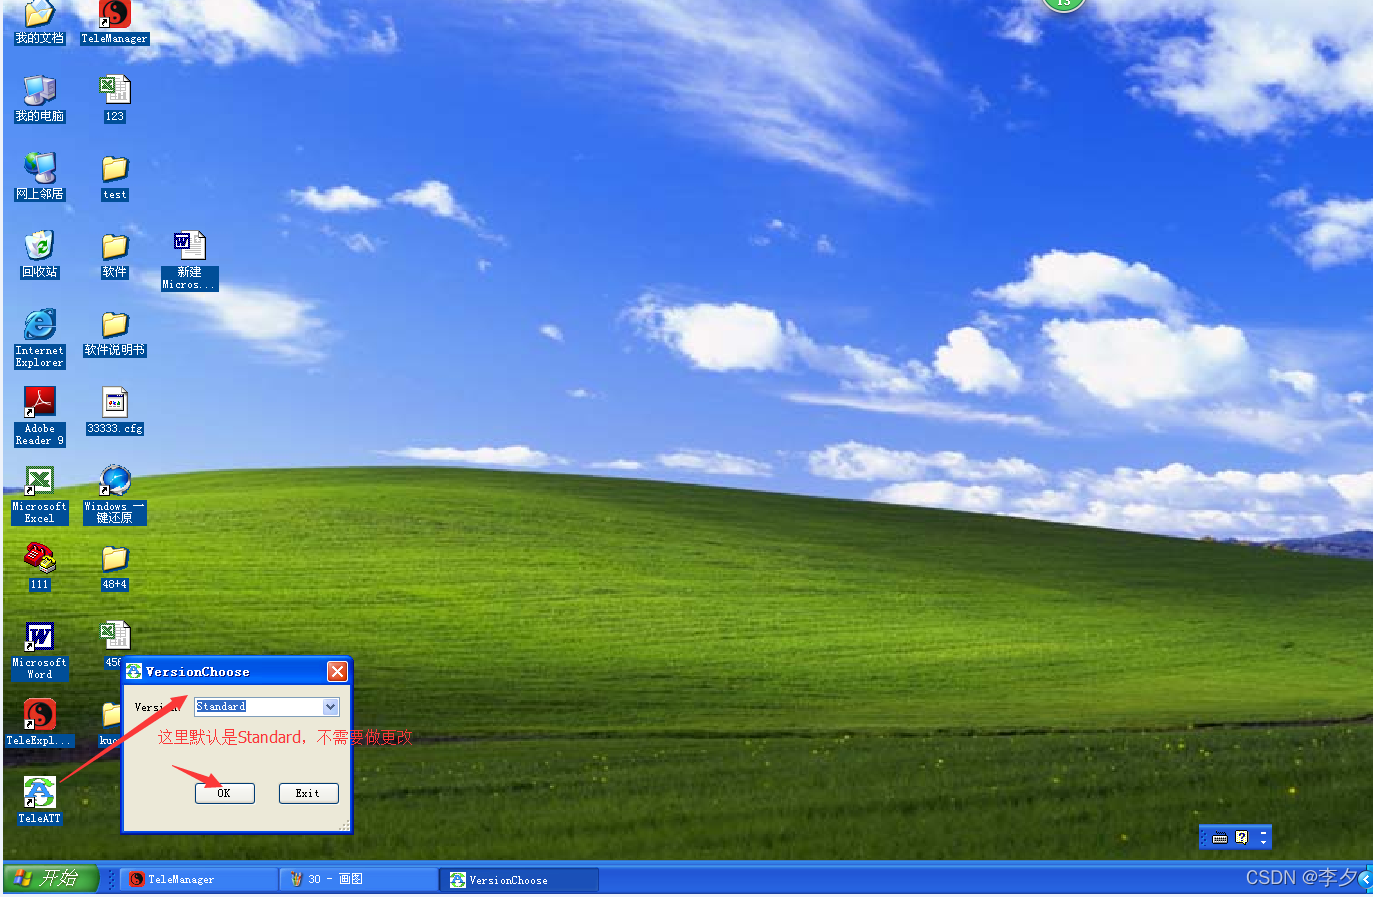Confirm with the OK button
This screenshot has width=1373, height=897.
[224, 793]
